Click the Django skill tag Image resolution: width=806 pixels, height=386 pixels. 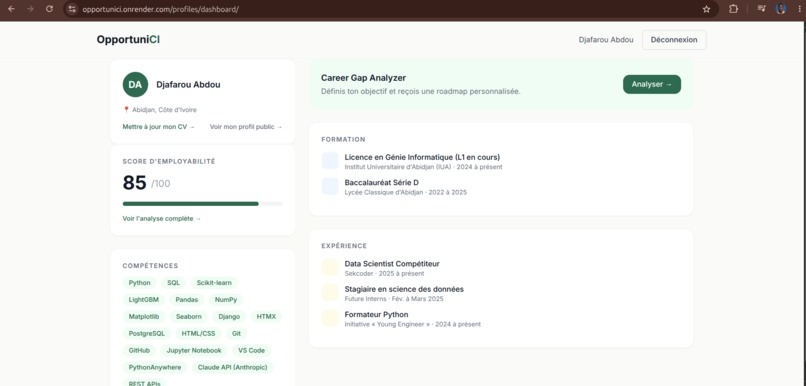229,317
